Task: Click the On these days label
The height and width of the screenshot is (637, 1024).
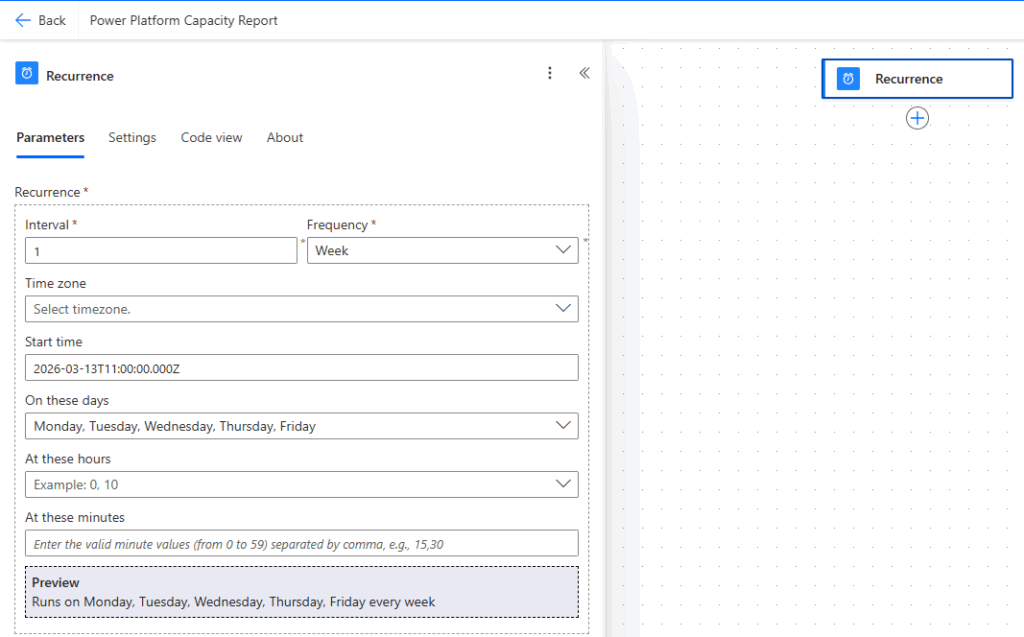Action: click(x=67, y=400)
